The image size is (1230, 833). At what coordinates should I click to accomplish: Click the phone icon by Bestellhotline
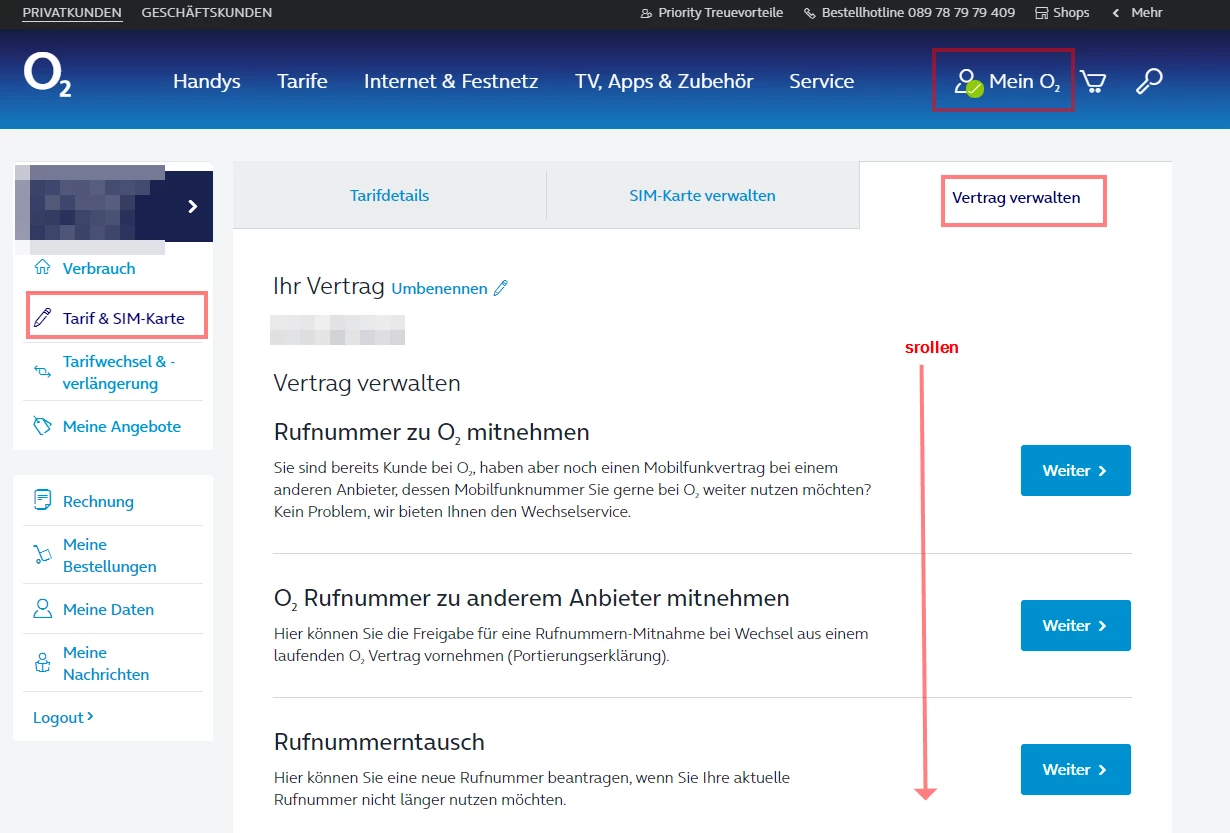point(810,13)
